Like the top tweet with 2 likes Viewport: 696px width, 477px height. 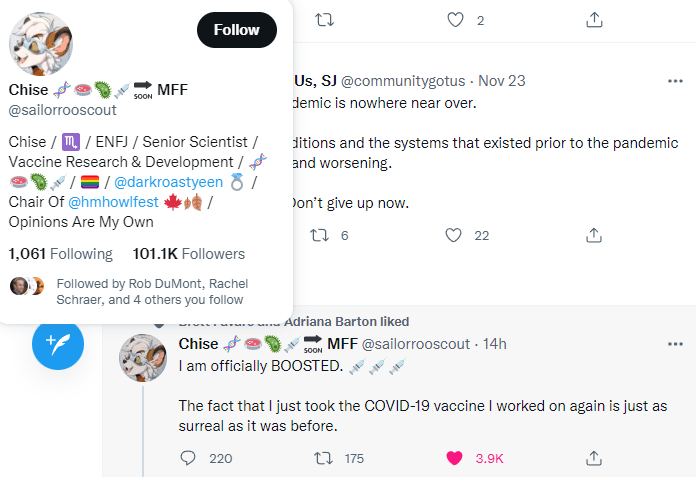click(455, 19)
